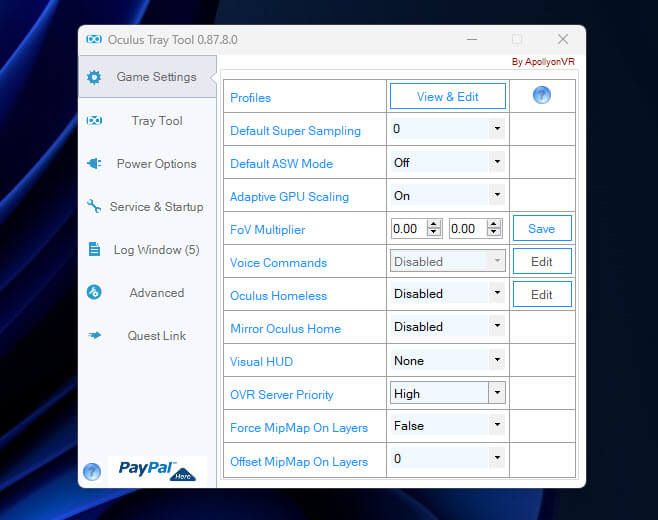Screen dimensions: 658x520
Task: Decrease the first FoV Multiplier value
Action: click(x=434, y=233)
